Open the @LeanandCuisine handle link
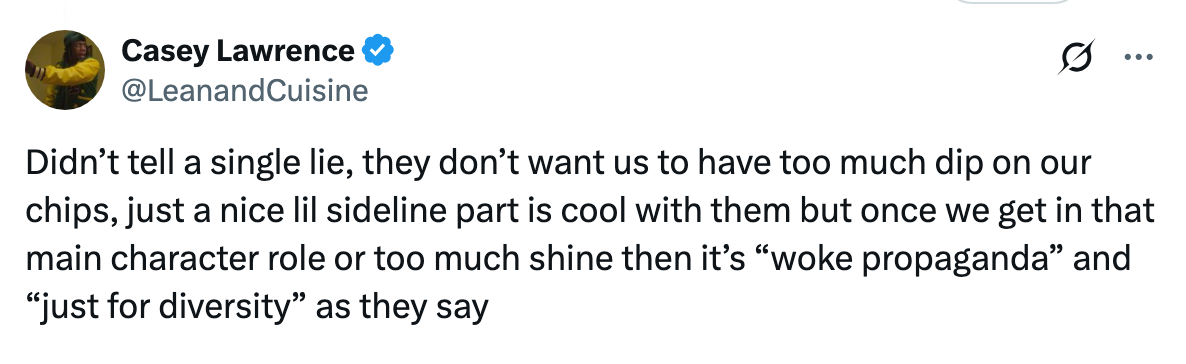Viewport: 1186px width, 364px height. coord(244,91)
